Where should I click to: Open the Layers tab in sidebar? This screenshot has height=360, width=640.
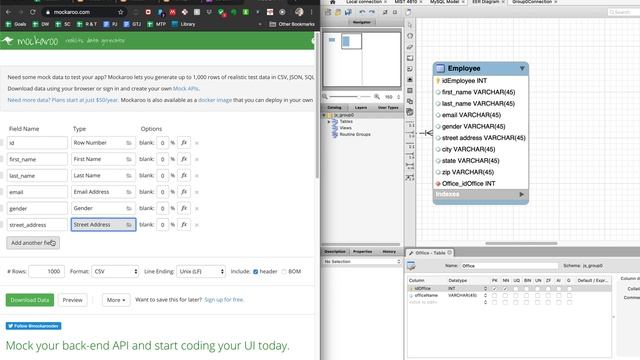click(361, 108)
